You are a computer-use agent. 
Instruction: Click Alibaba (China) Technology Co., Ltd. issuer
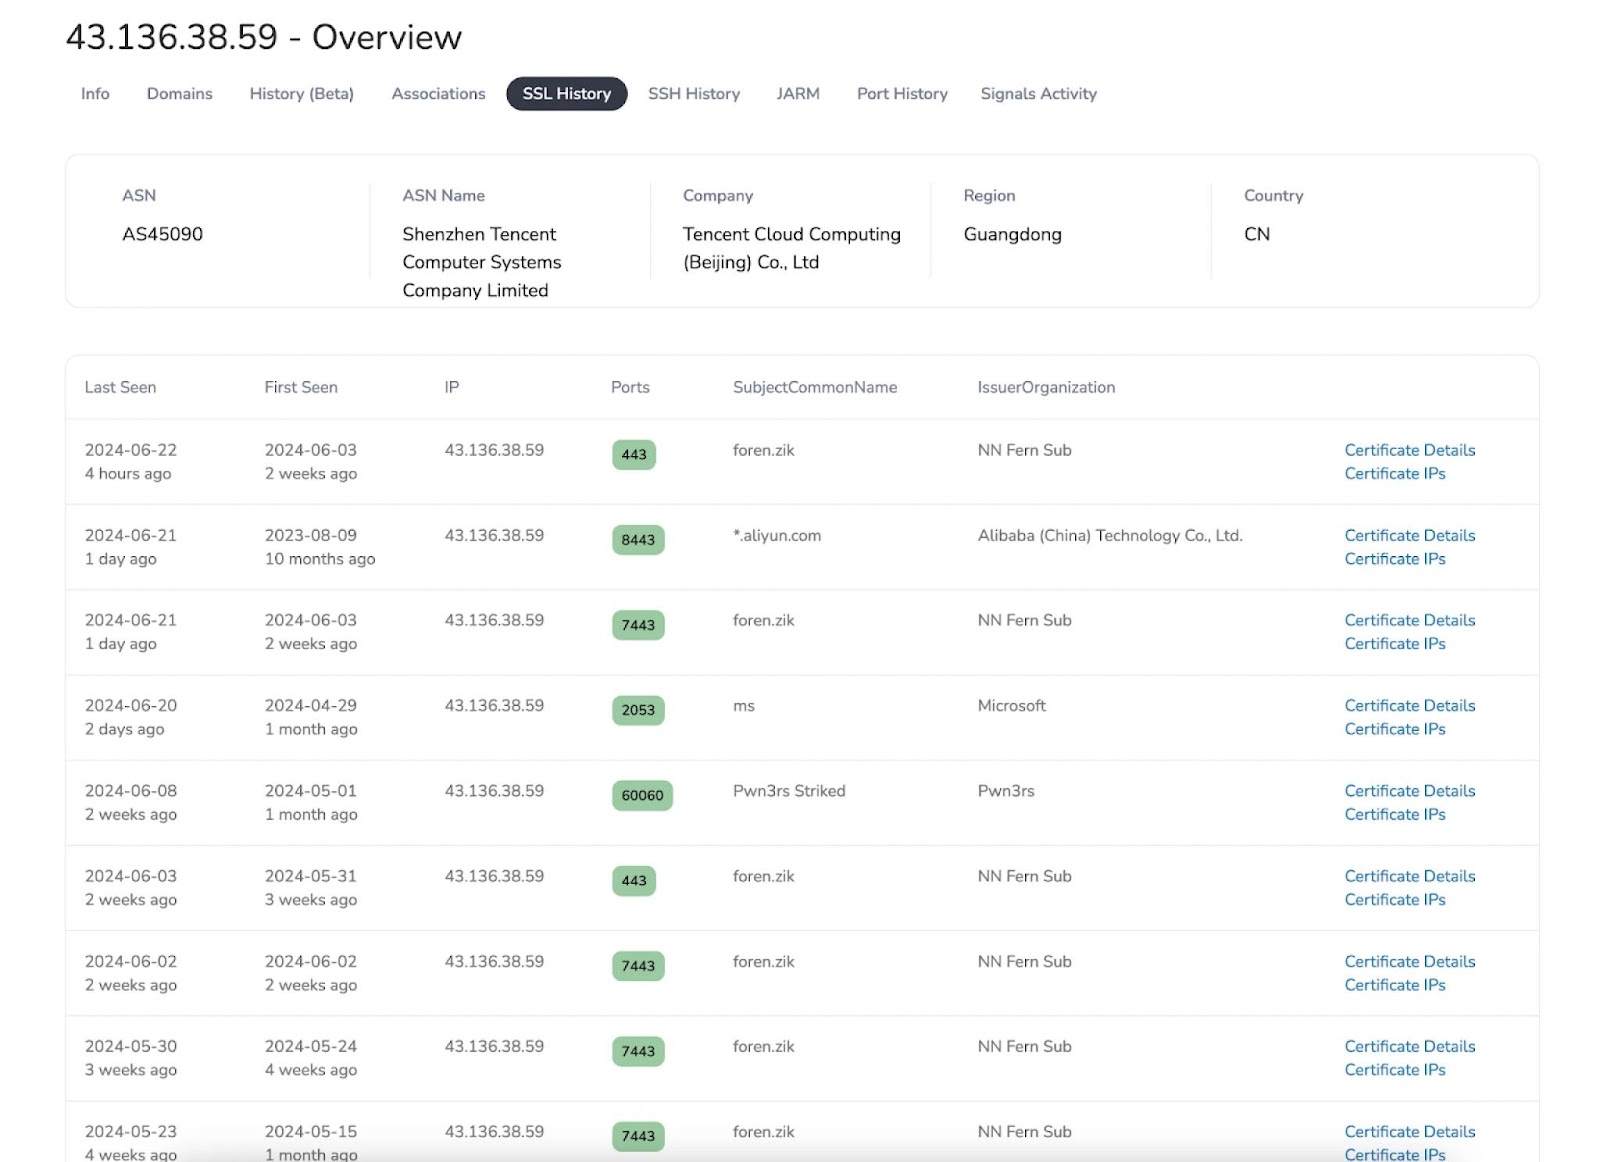[1110, 535]
